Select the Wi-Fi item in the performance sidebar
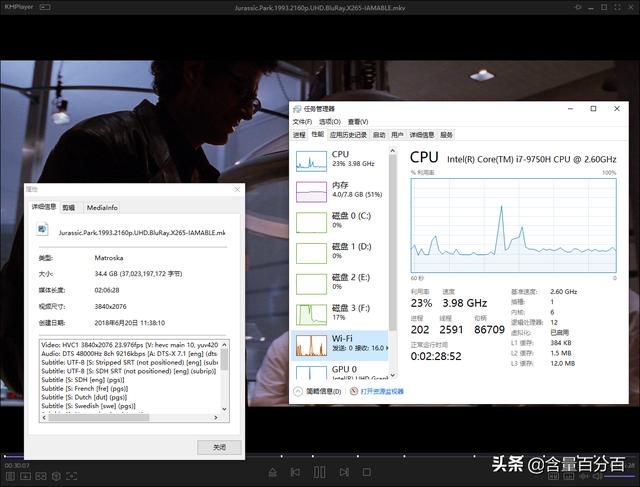640x487 pixels. [340, 345]
